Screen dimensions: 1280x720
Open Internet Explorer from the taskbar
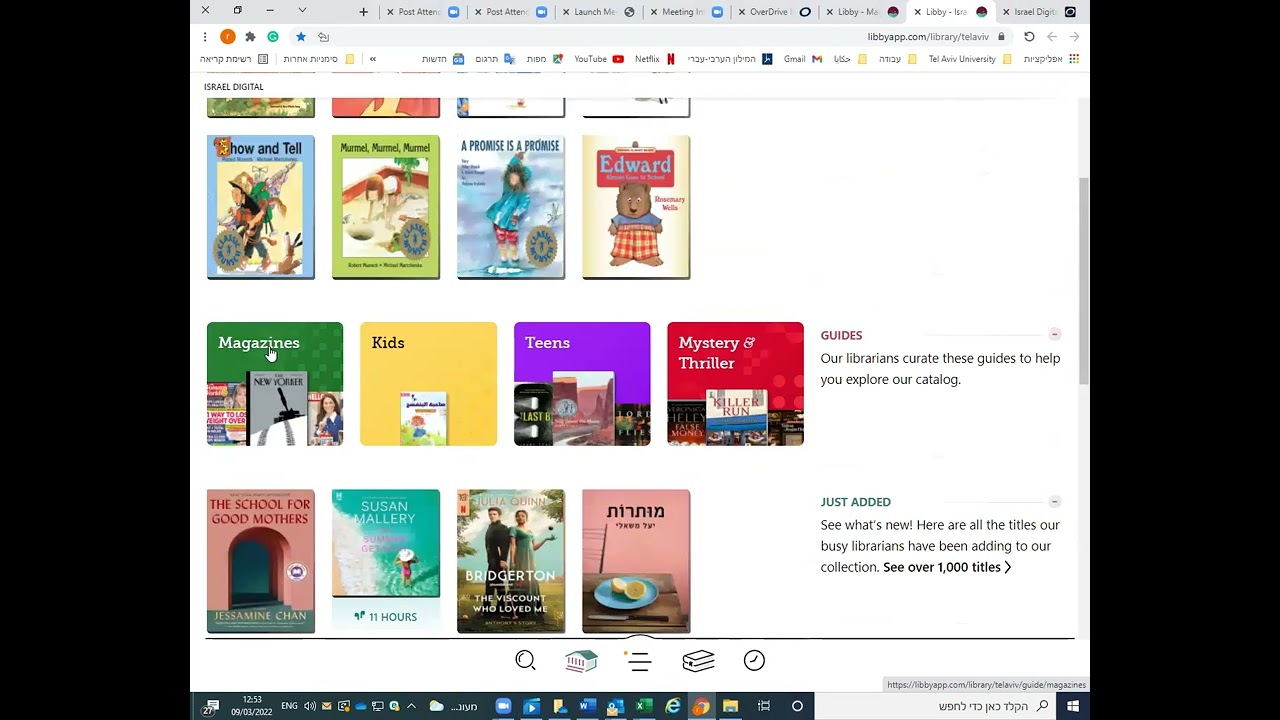click(x=673, y=706)
